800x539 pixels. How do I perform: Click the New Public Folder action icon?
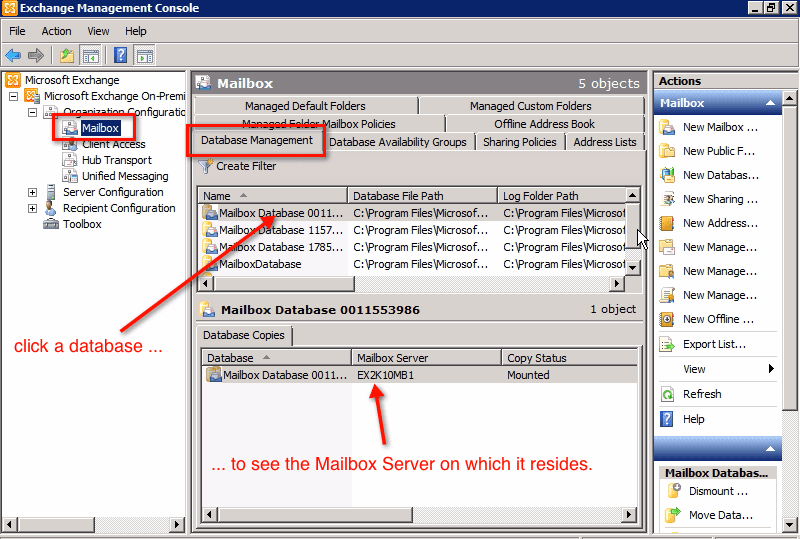tap(667, 151)
